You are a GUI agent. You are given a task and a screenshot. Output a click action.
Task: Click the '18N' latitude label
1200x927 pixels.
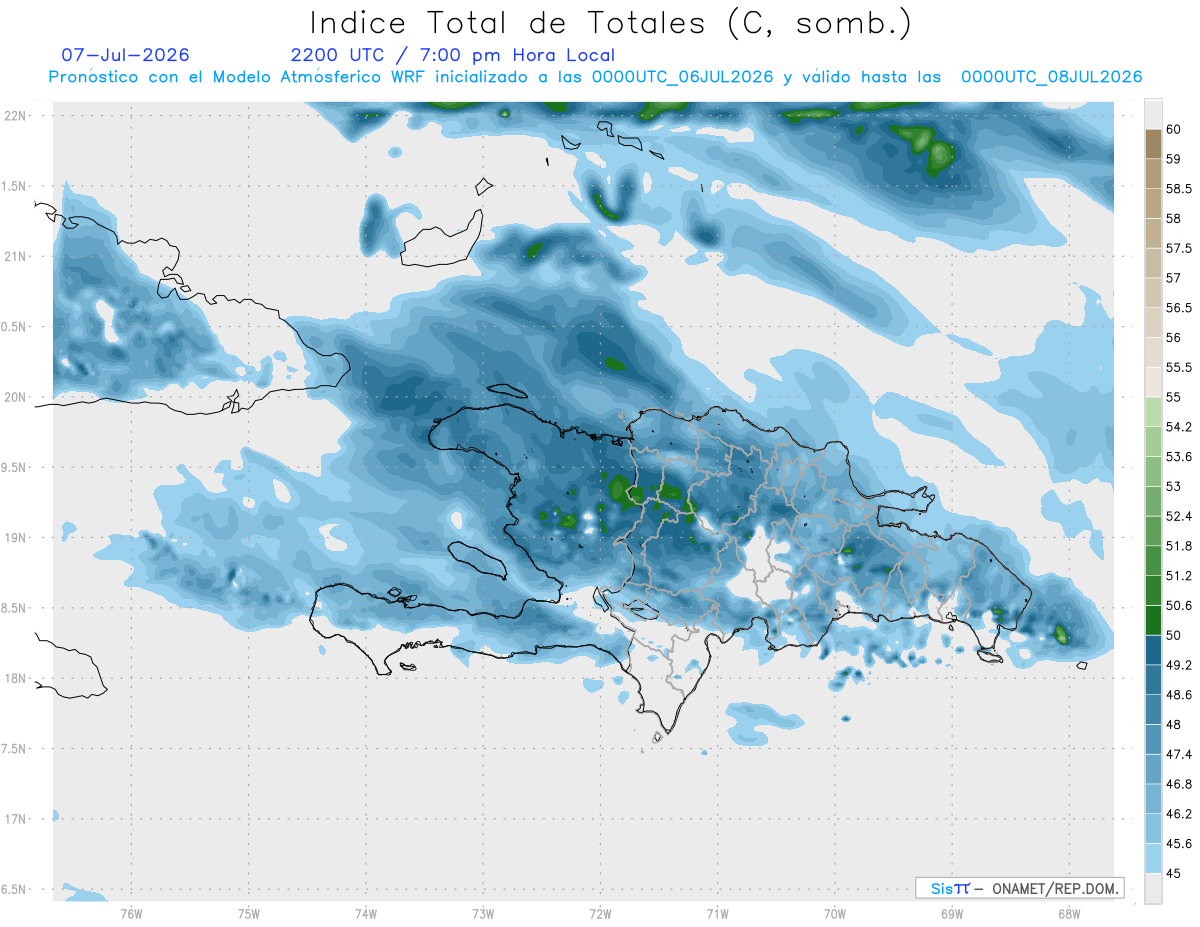[x=17, y=678]
